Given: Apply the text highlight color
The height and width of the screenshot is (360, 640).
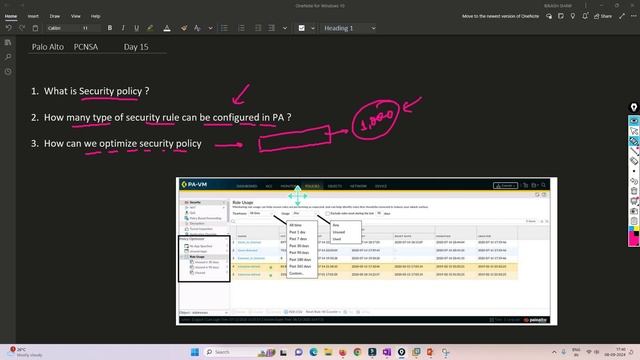Looking at the screenshot, I should click(150, 28).
